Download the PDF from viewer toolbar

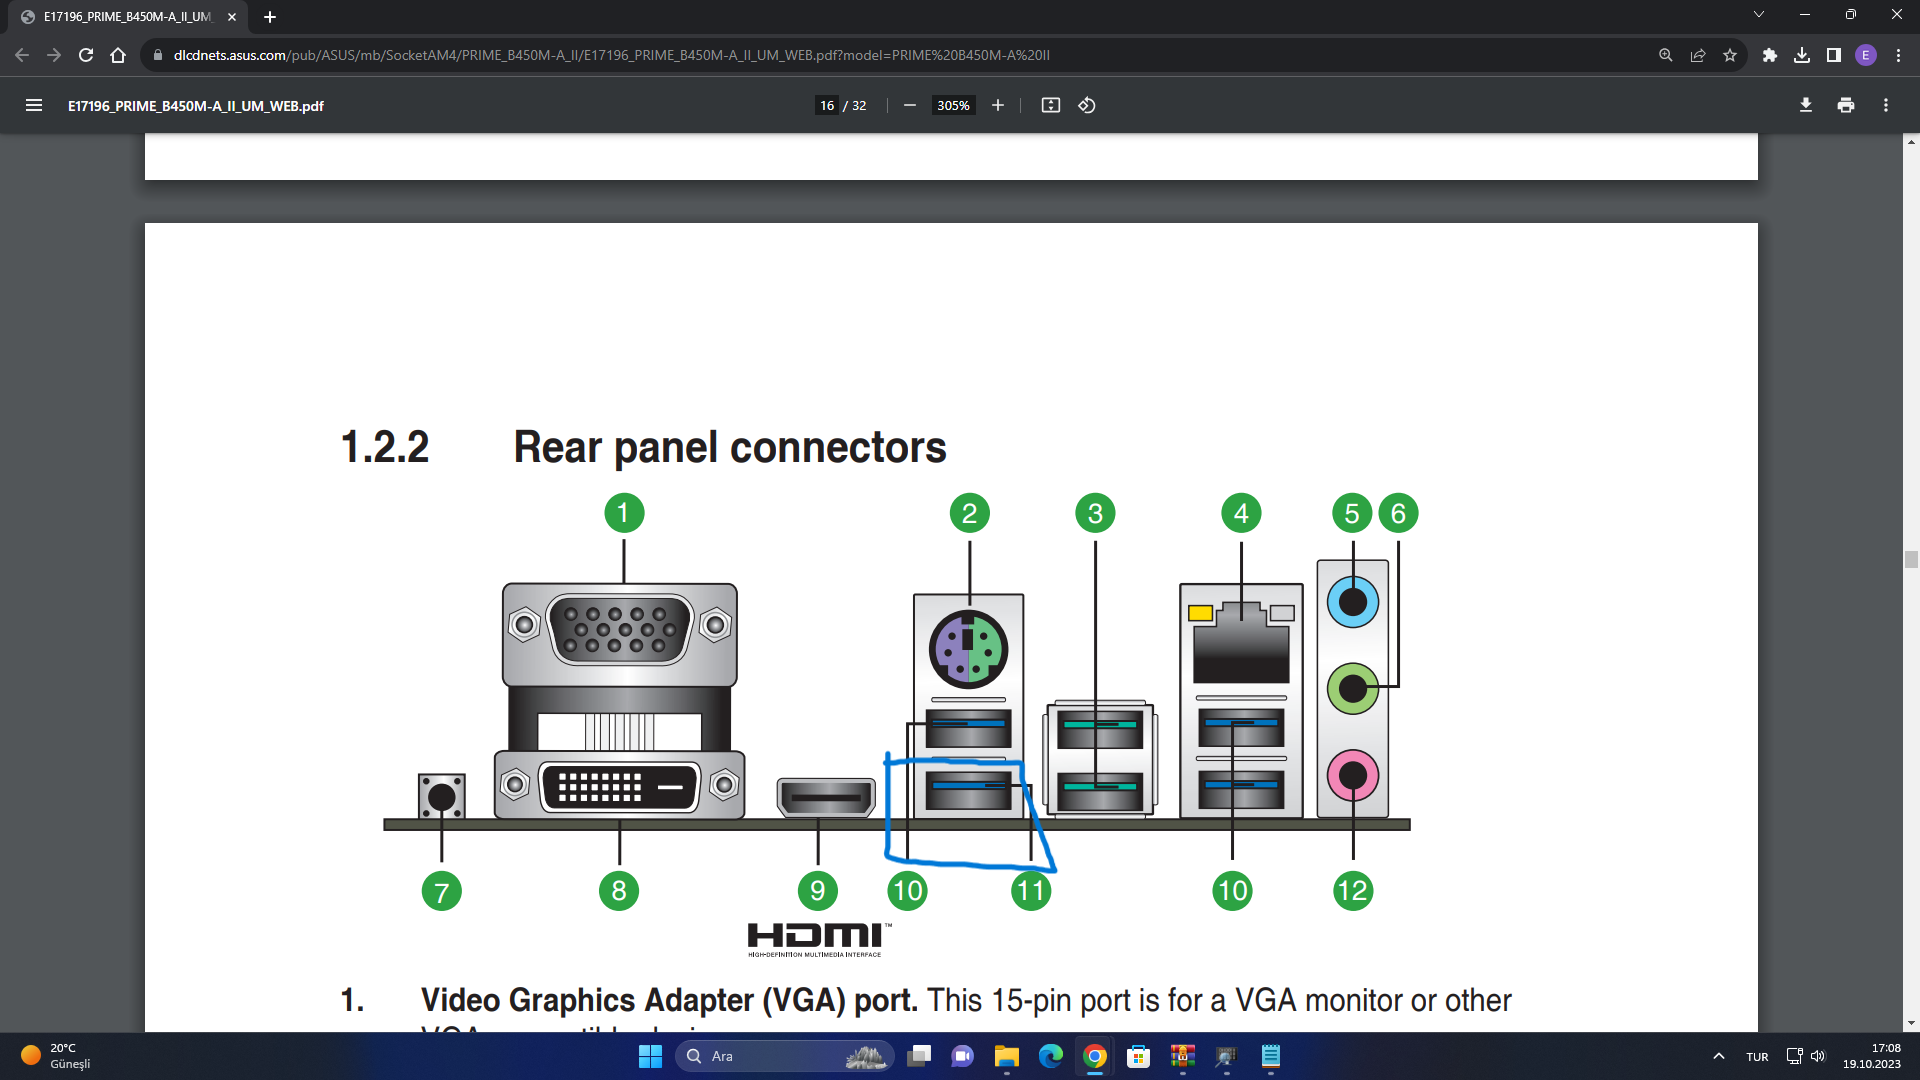click(x=1806, y=105)
